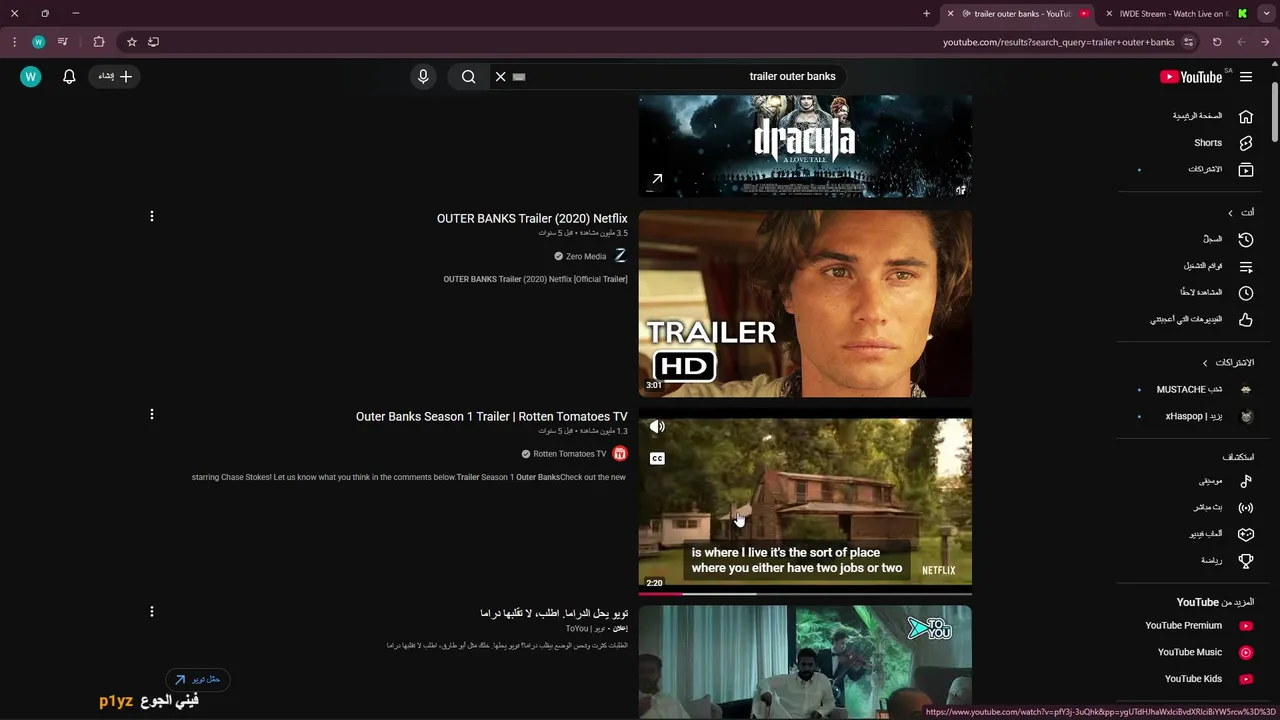Reload the page
The width and height of the screenshot is (1280, 720).
tap(1217, 42)
